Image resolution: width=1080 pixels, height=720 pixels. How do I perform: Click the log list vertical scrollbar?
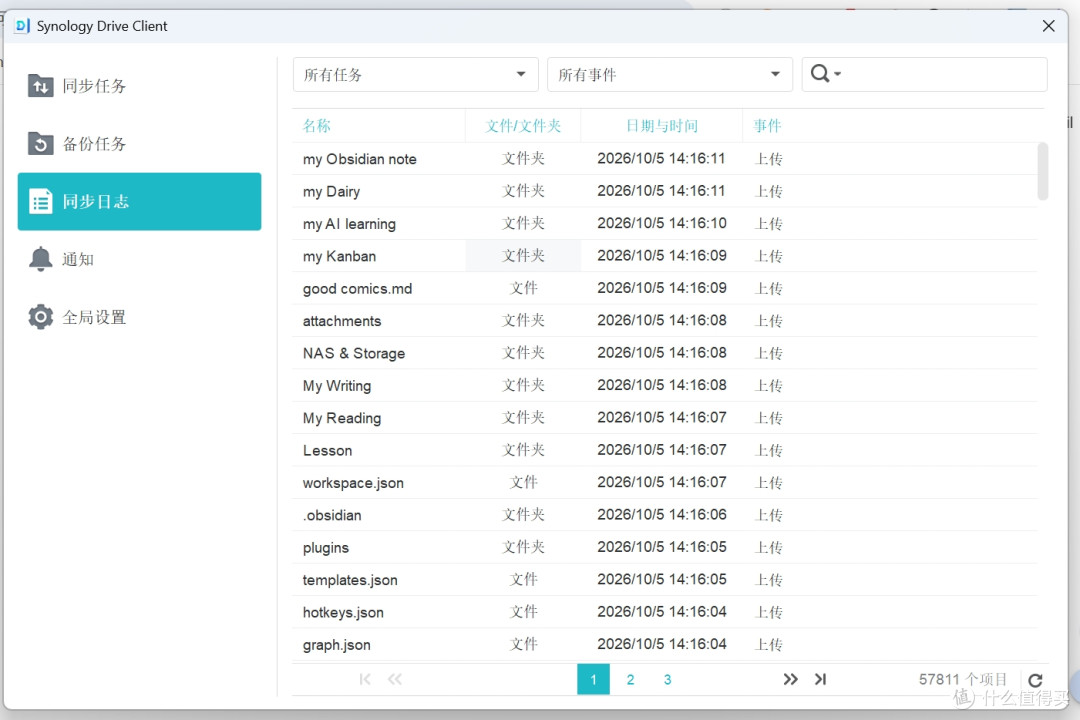[x=1043, y=171]
